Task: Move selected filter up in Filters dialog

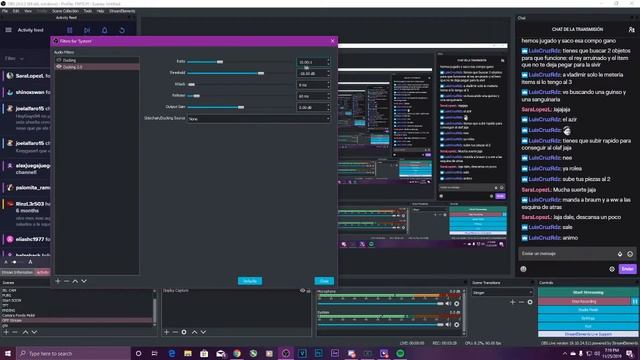Action: [x=75, y=281]
